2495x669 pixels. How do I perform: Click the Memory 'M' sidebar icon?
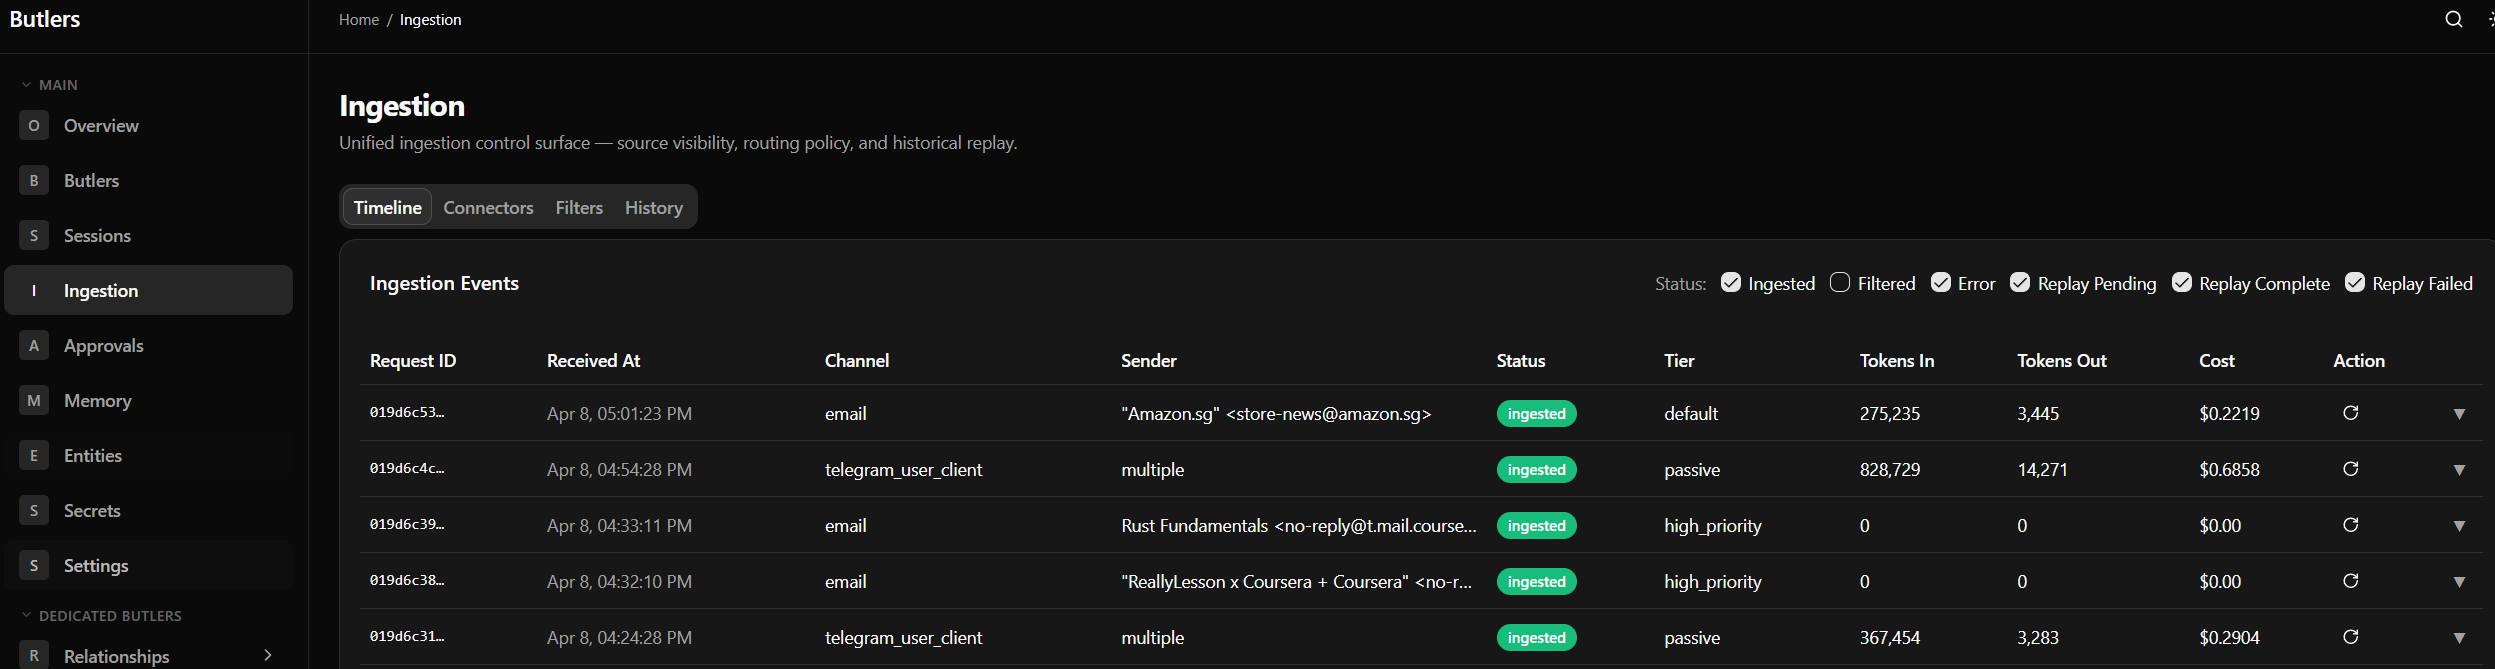[x=34, y=400]
